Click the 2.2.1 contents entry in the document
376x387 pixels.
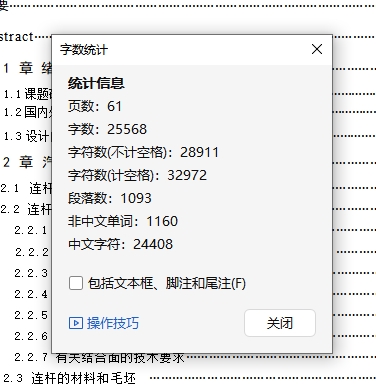(31, 230)
